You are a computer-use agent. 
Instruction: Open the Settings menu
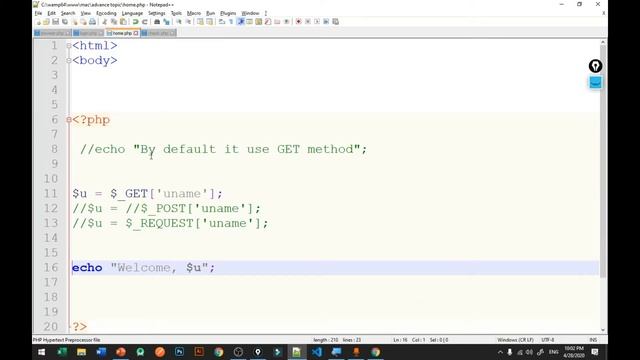pyautogui.click(x=156, y=13)
